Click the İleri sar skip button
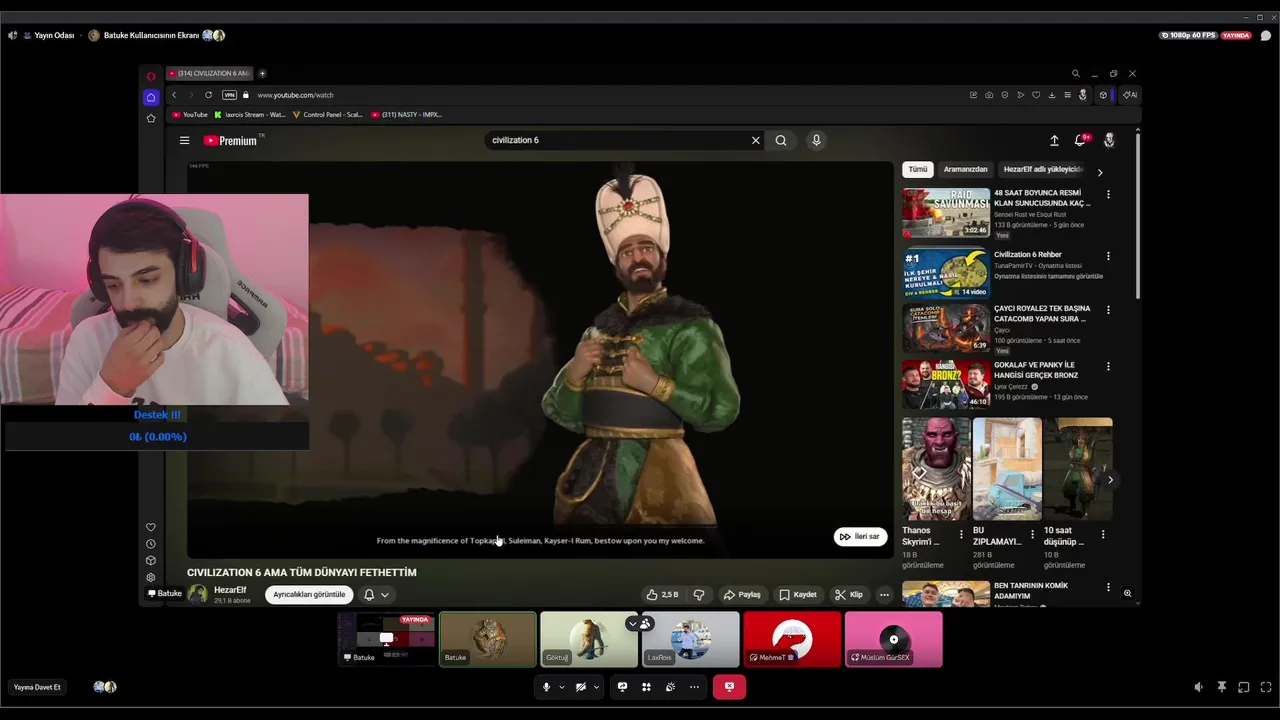This screenshot has height=720, width=1280. coord(860,537)
